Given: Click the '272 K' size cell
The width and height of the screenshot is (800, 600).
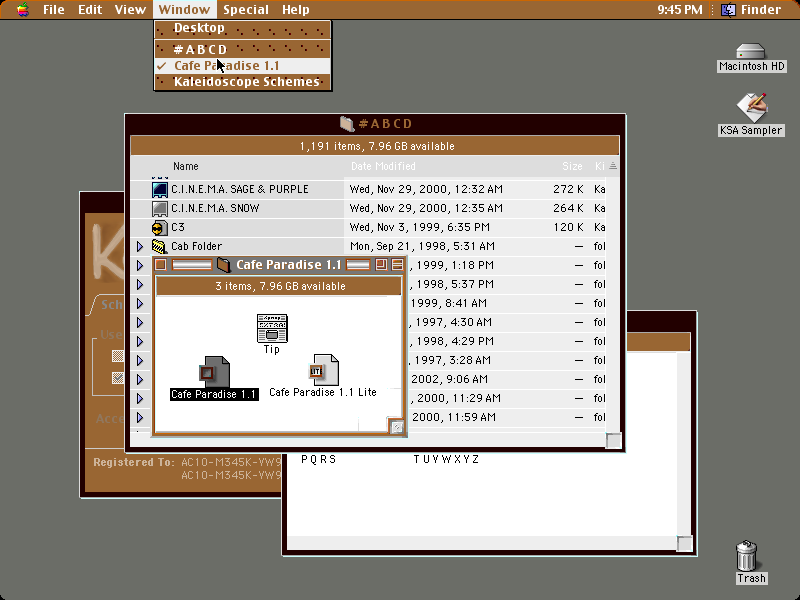Looking at the screenshot, I should point(568,189).
